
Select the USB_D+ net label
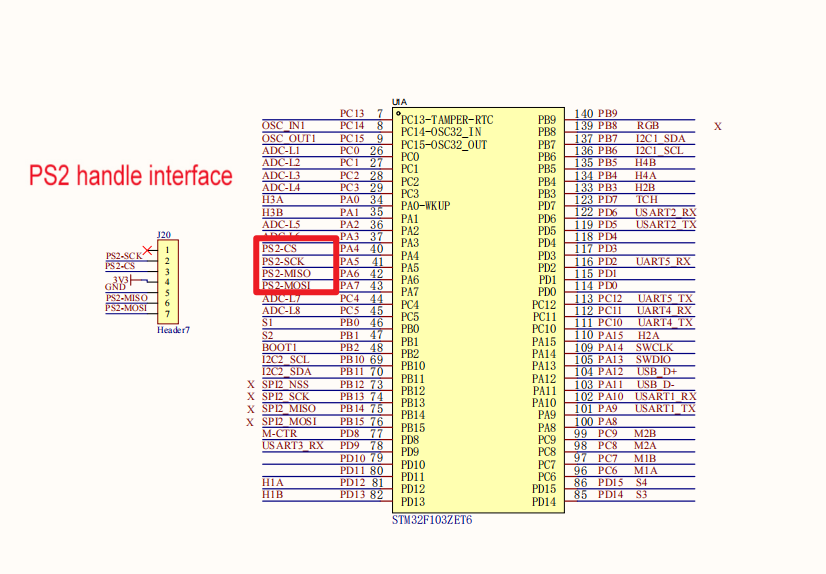click(656, 372)
